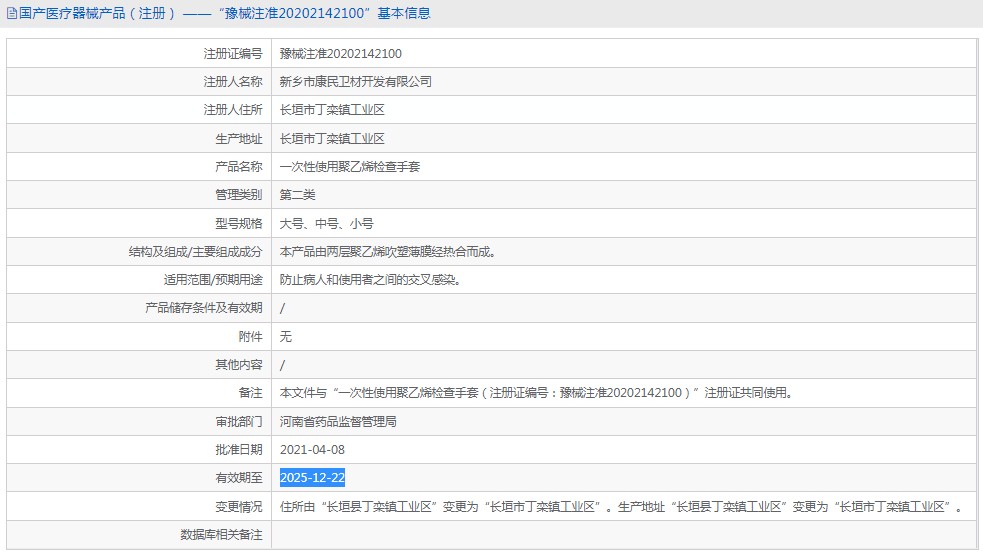Select the approval date 2021-04-08
This screenshot has height=553, width=983.
[312, 450]
